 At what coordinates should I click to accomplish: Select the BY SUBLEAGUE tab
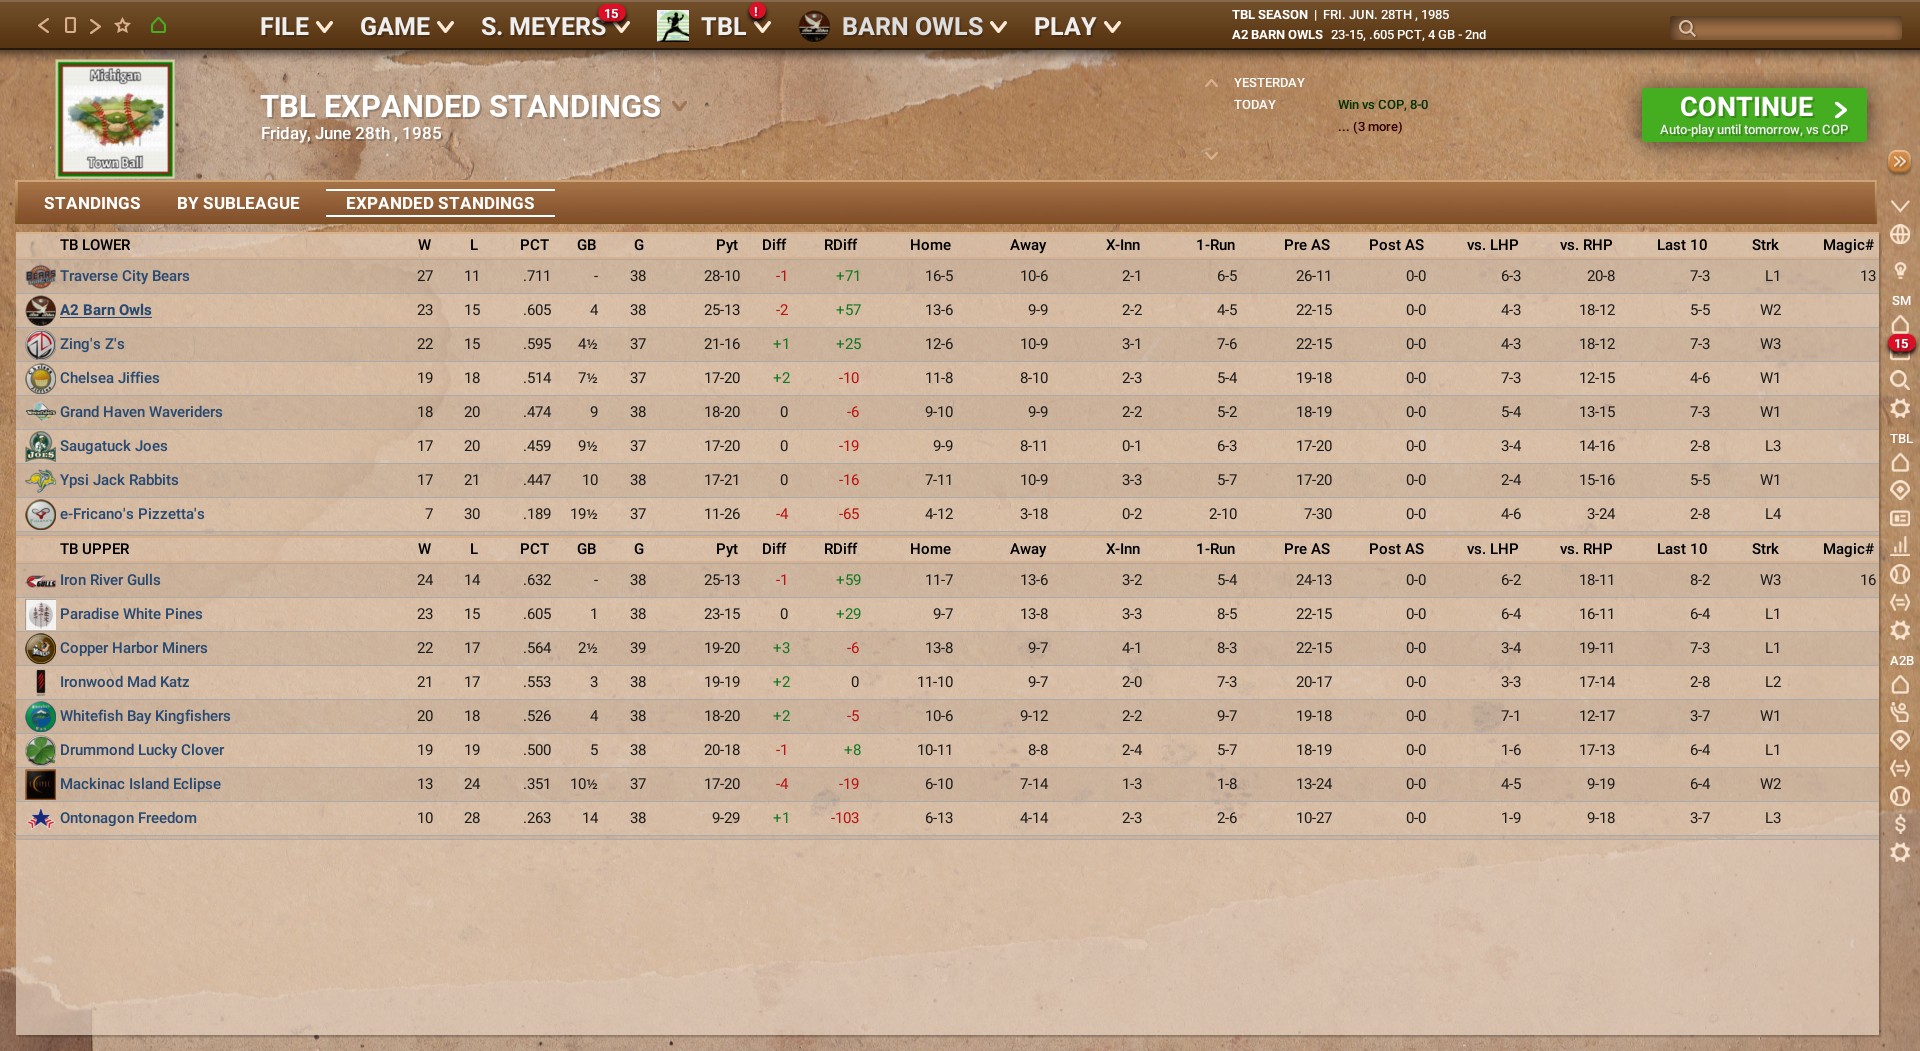coord(238,203)
